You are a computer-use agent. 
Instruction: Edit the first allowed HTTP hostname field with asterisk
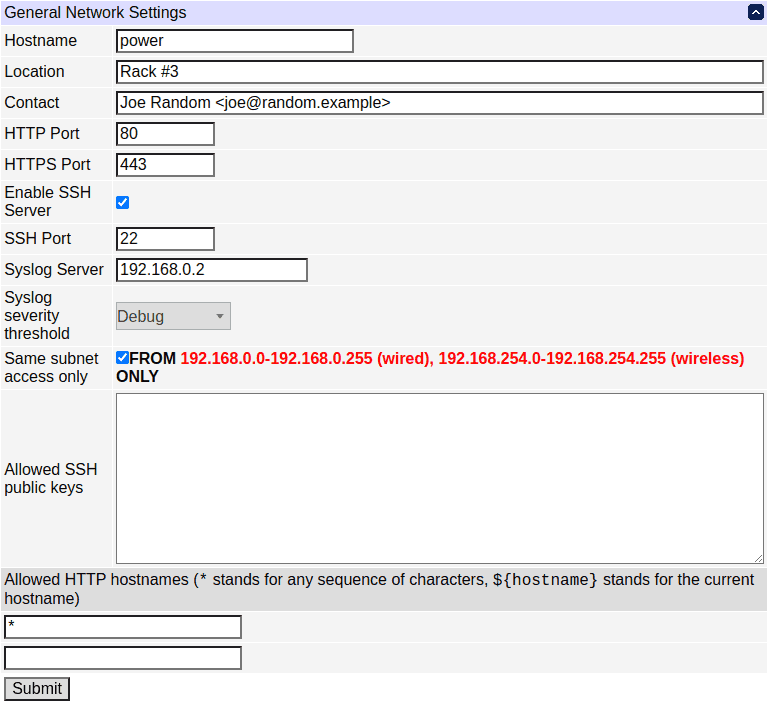click(123, 627)
